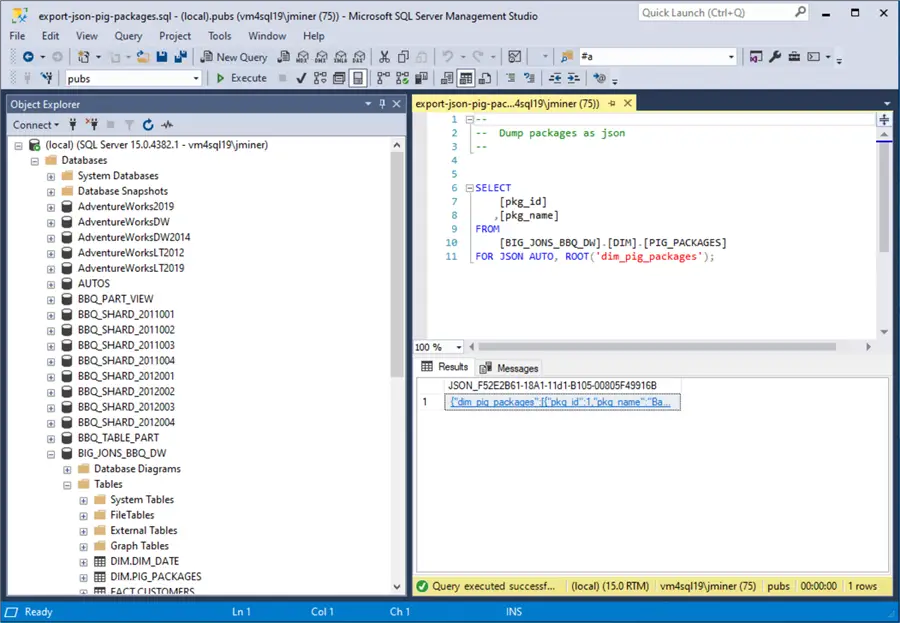Image resolution: width=900 pixels, height=623 pixels.
Task: Click the XMLA query icon
Action: (340, 56)
